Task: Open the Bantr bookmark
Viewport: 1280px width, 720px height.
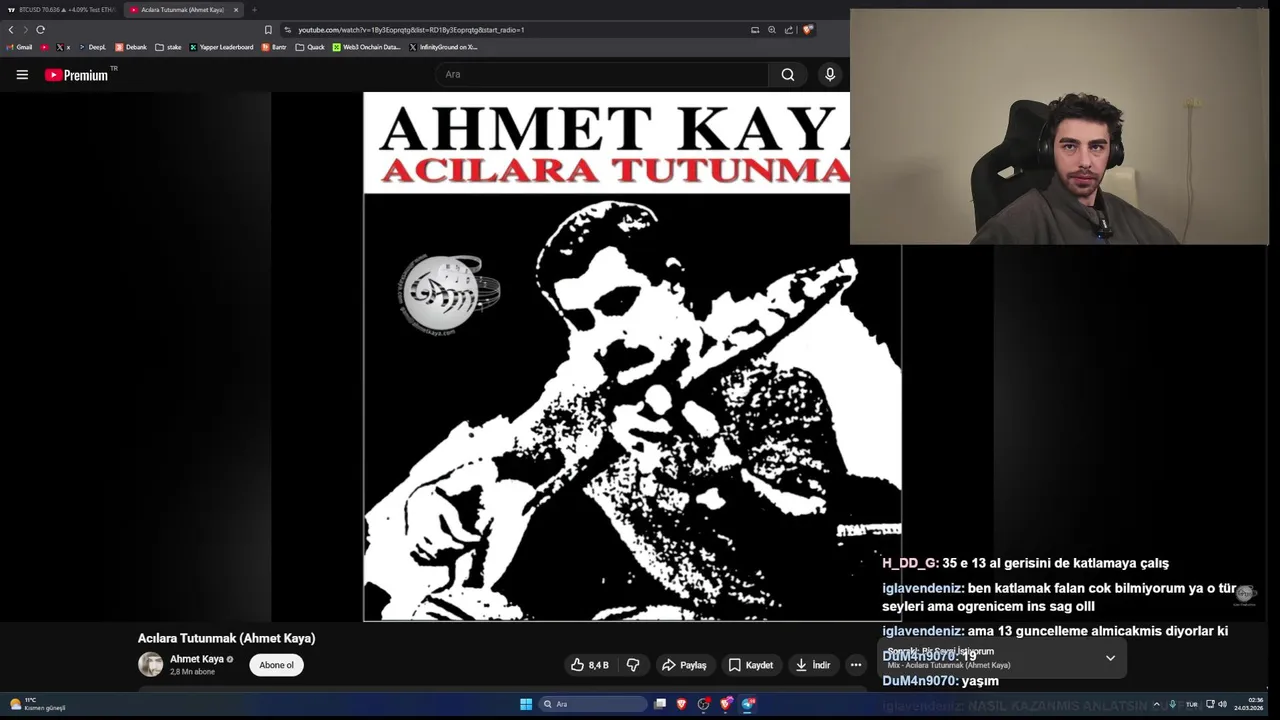Action: (x=274, y=47)
